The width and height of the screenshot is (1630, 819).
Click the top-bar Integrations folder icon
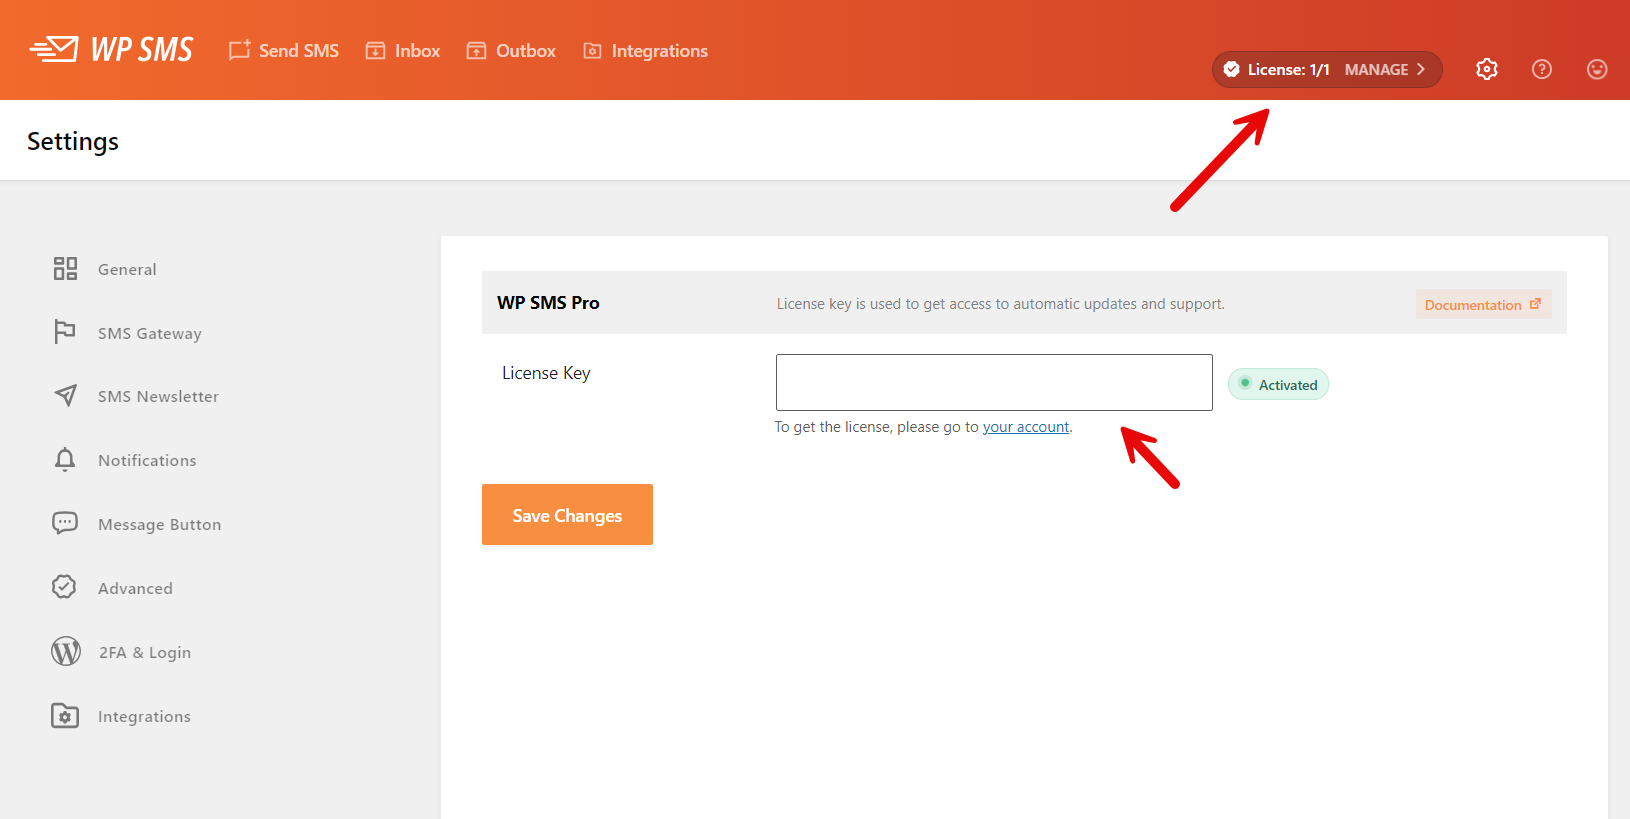pos(593,51)
